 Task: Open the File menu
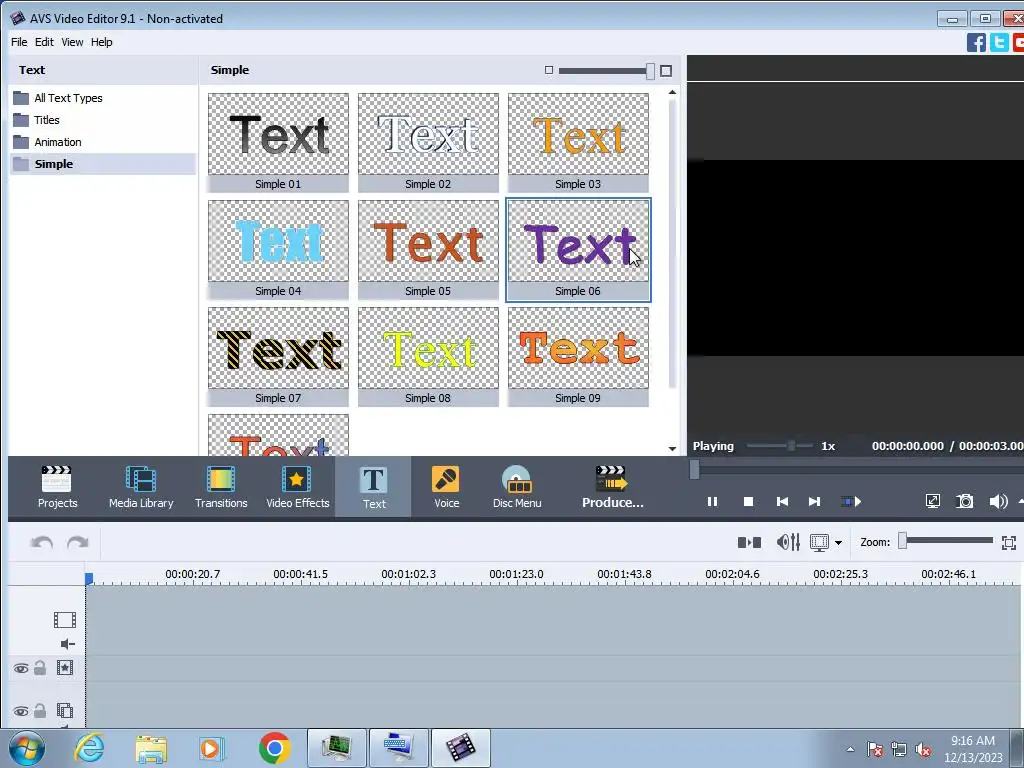pyautogui.click(x=19, y=42)
